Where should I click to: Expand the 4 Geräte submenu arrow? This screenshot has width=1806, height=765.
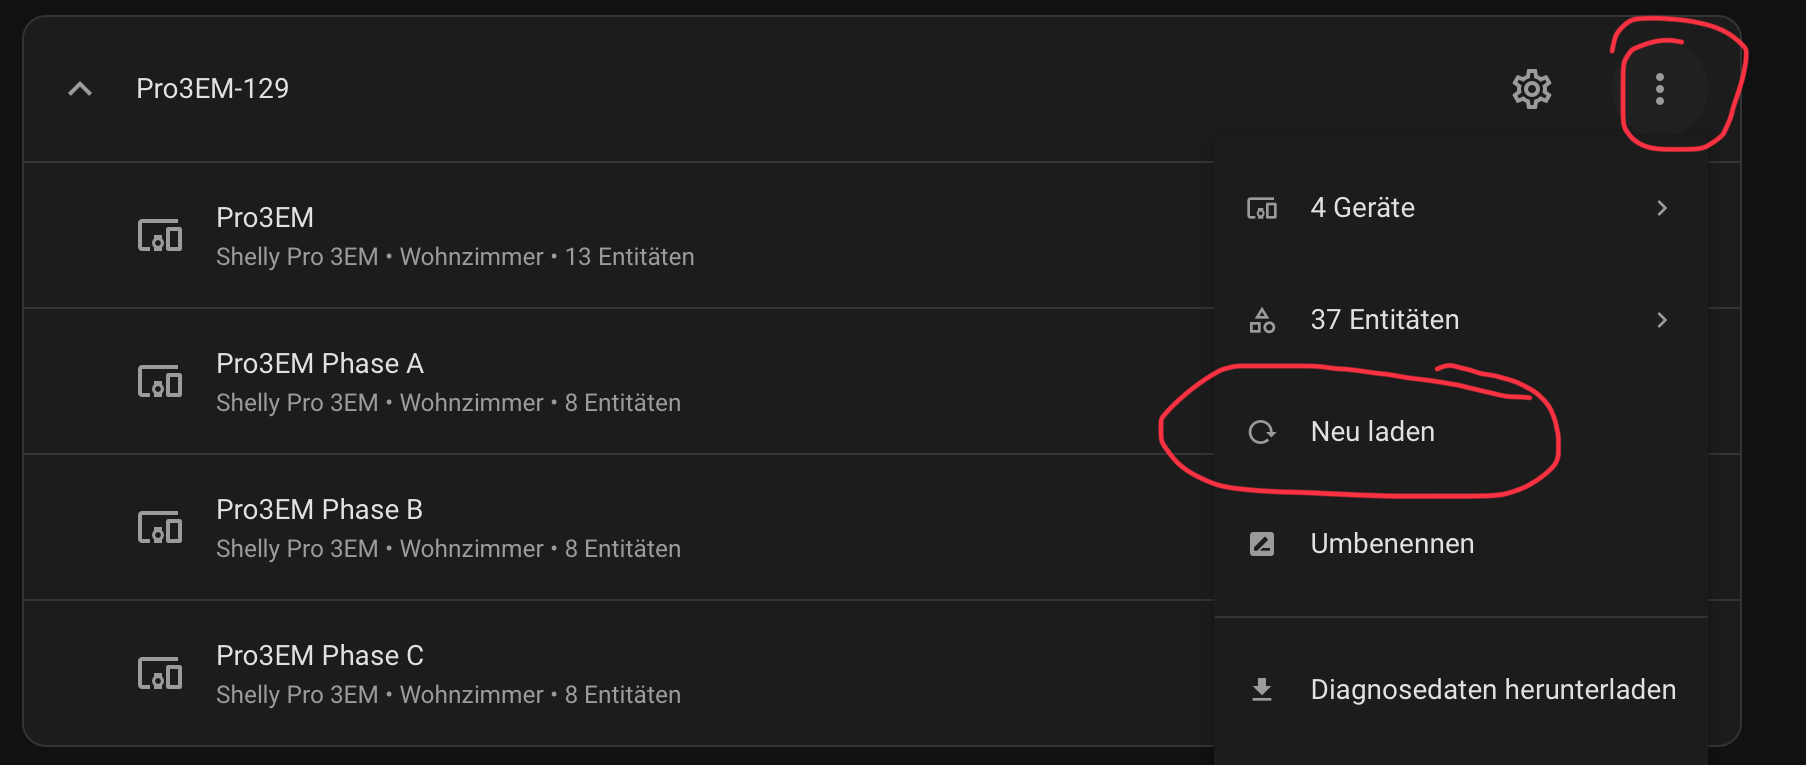tap(1662, 208)
